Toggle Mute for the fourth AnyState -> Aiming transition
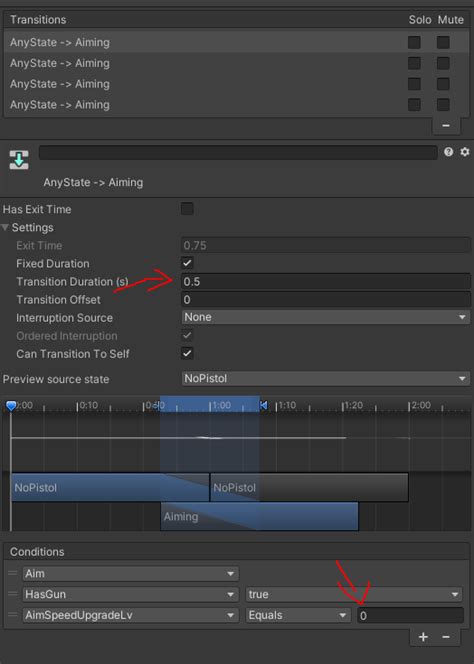 pos(443,105)
